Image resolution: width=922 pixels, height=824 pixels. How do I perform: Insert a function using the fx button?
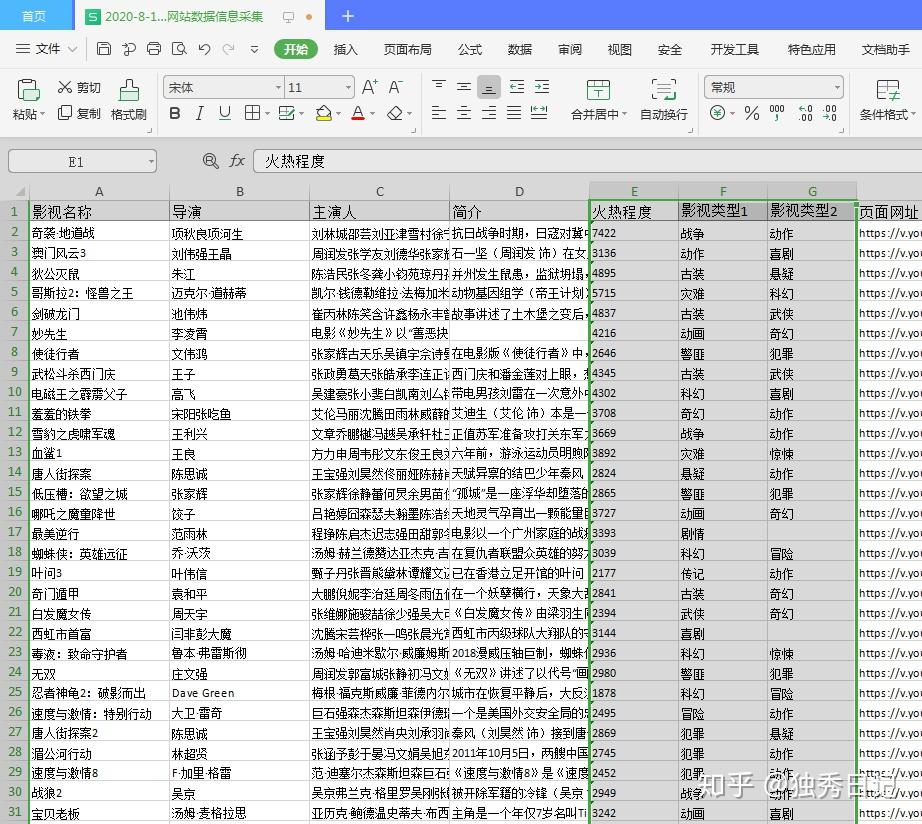234,161
